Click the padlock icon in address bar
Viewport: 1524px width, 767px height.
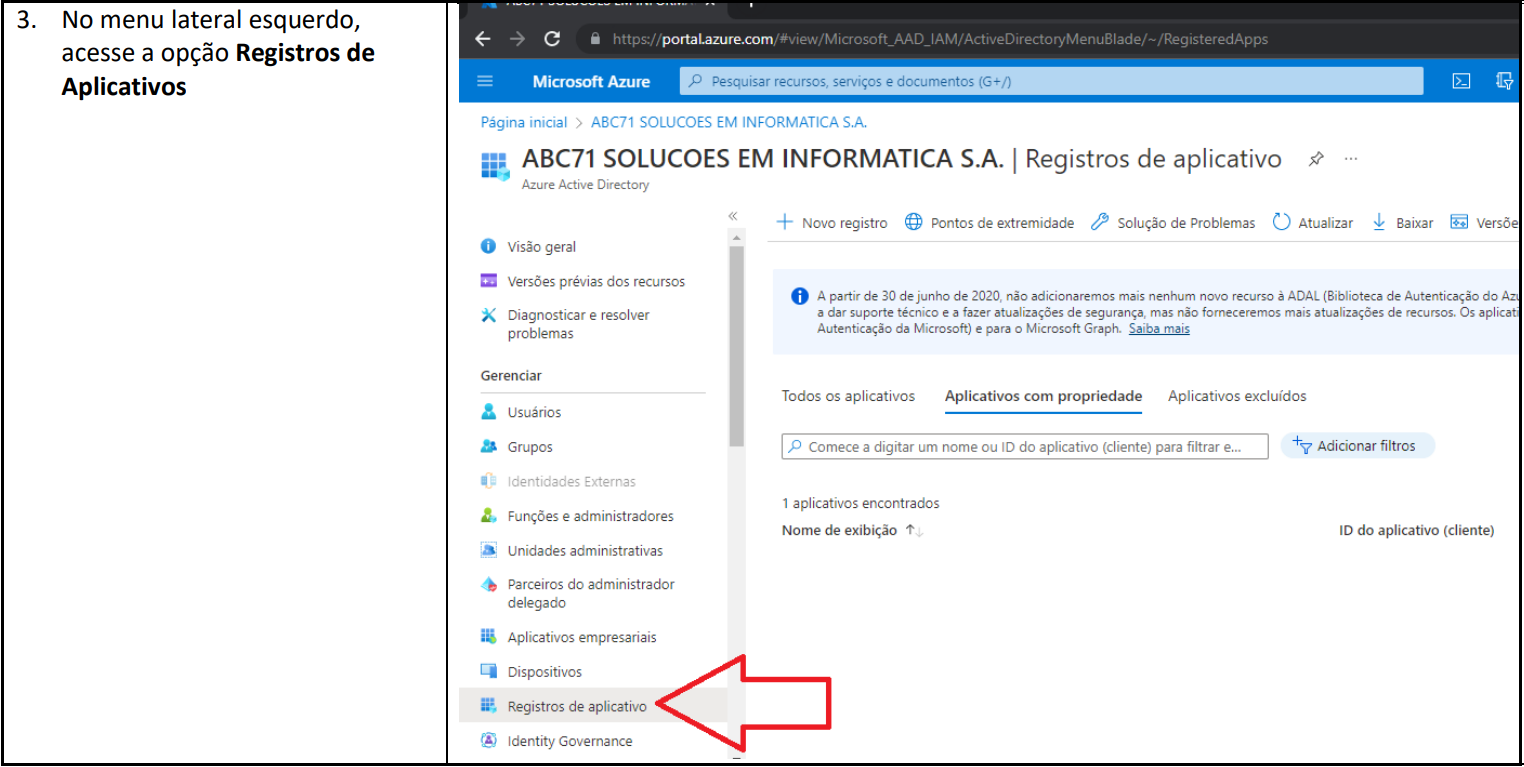pos(596,39)
